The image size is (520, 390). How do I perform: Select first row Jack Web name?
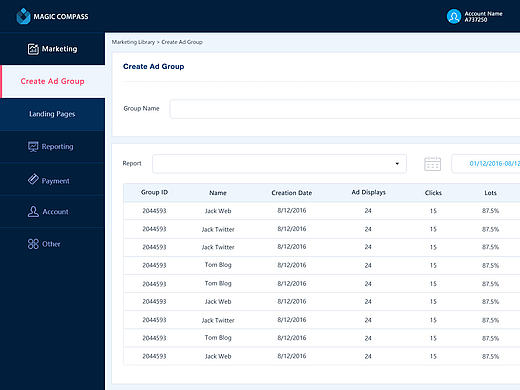[x=218, y=211]
